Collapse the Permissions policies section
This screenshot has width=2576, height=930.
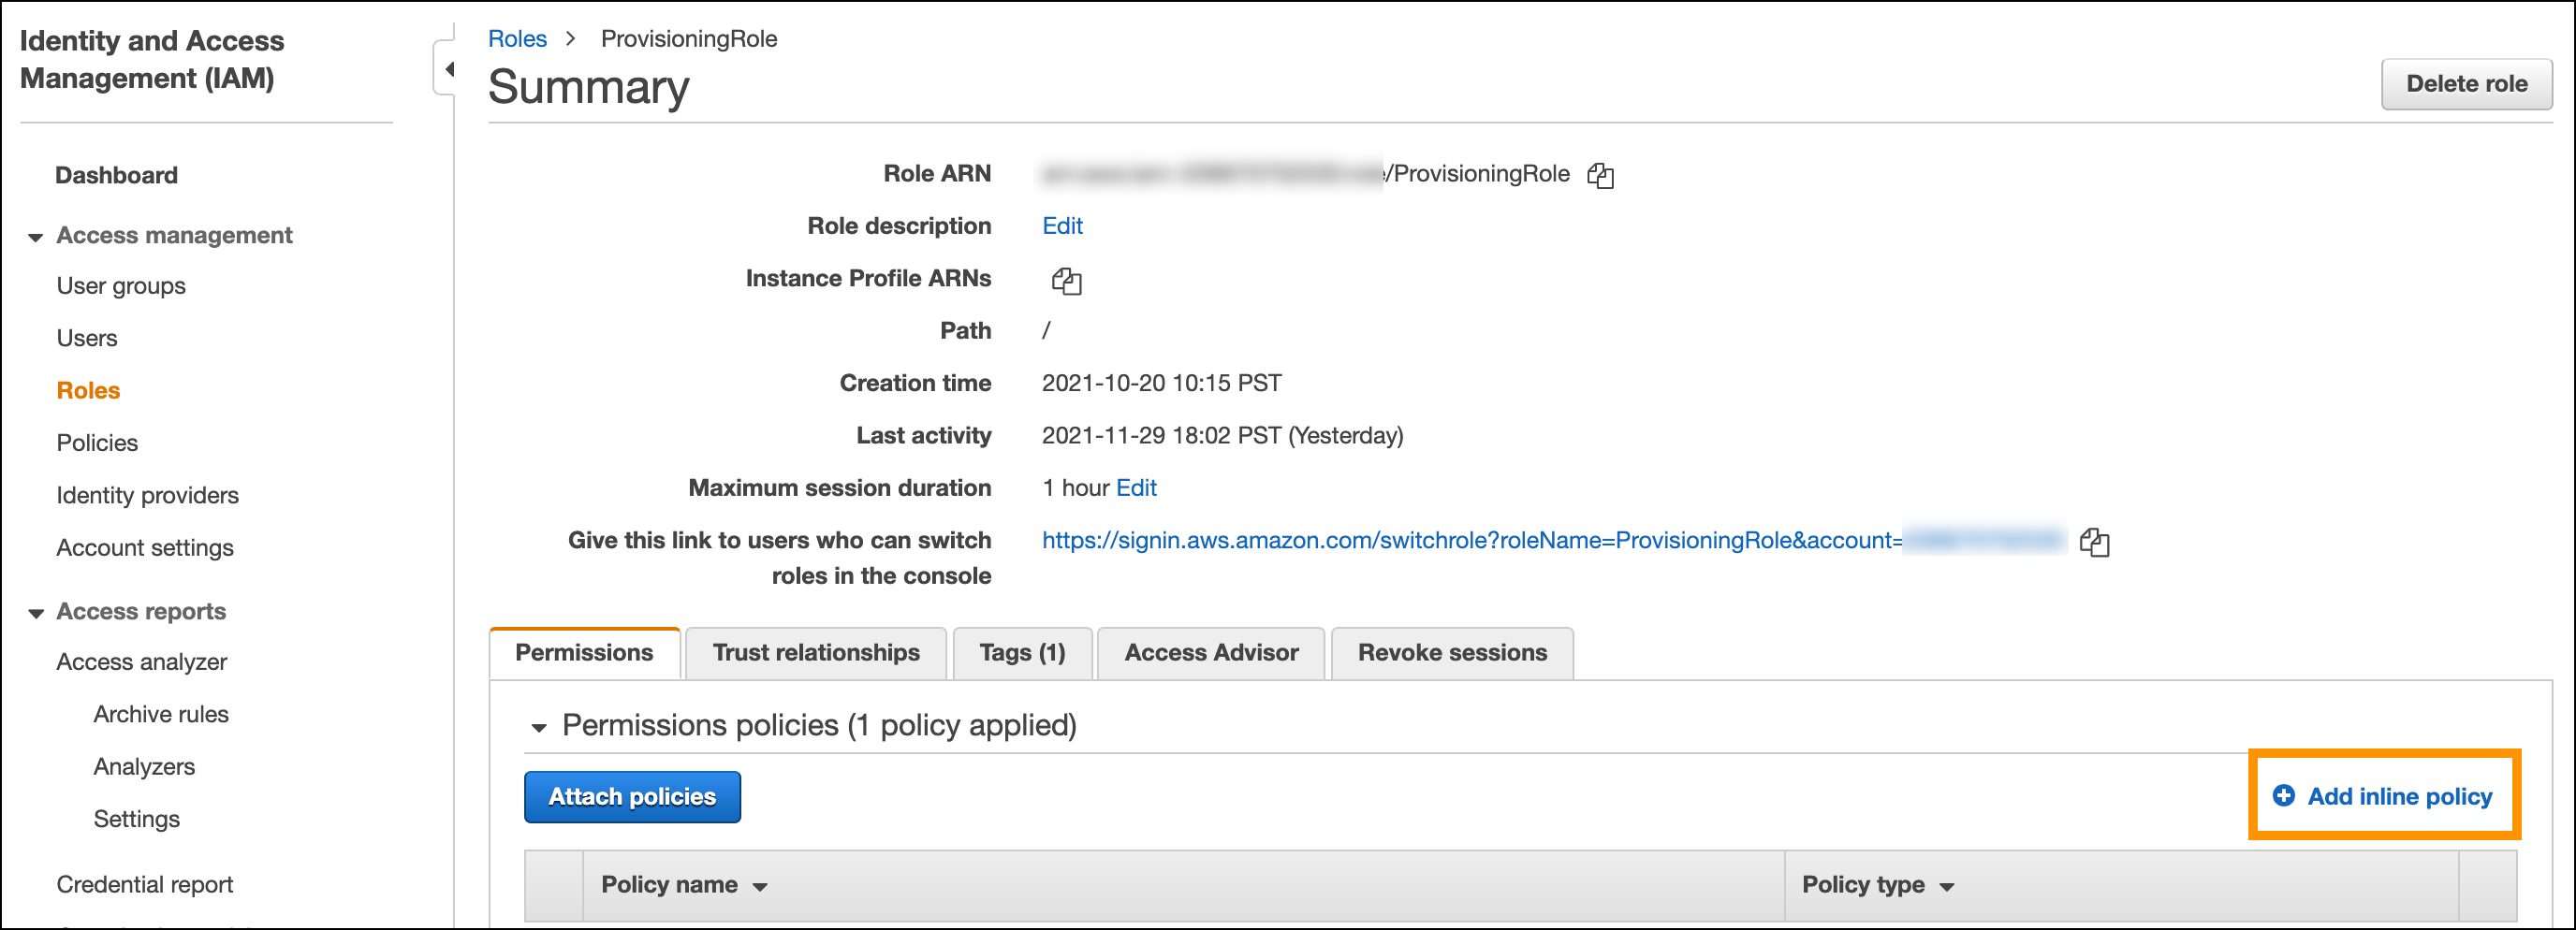[539, 727]
